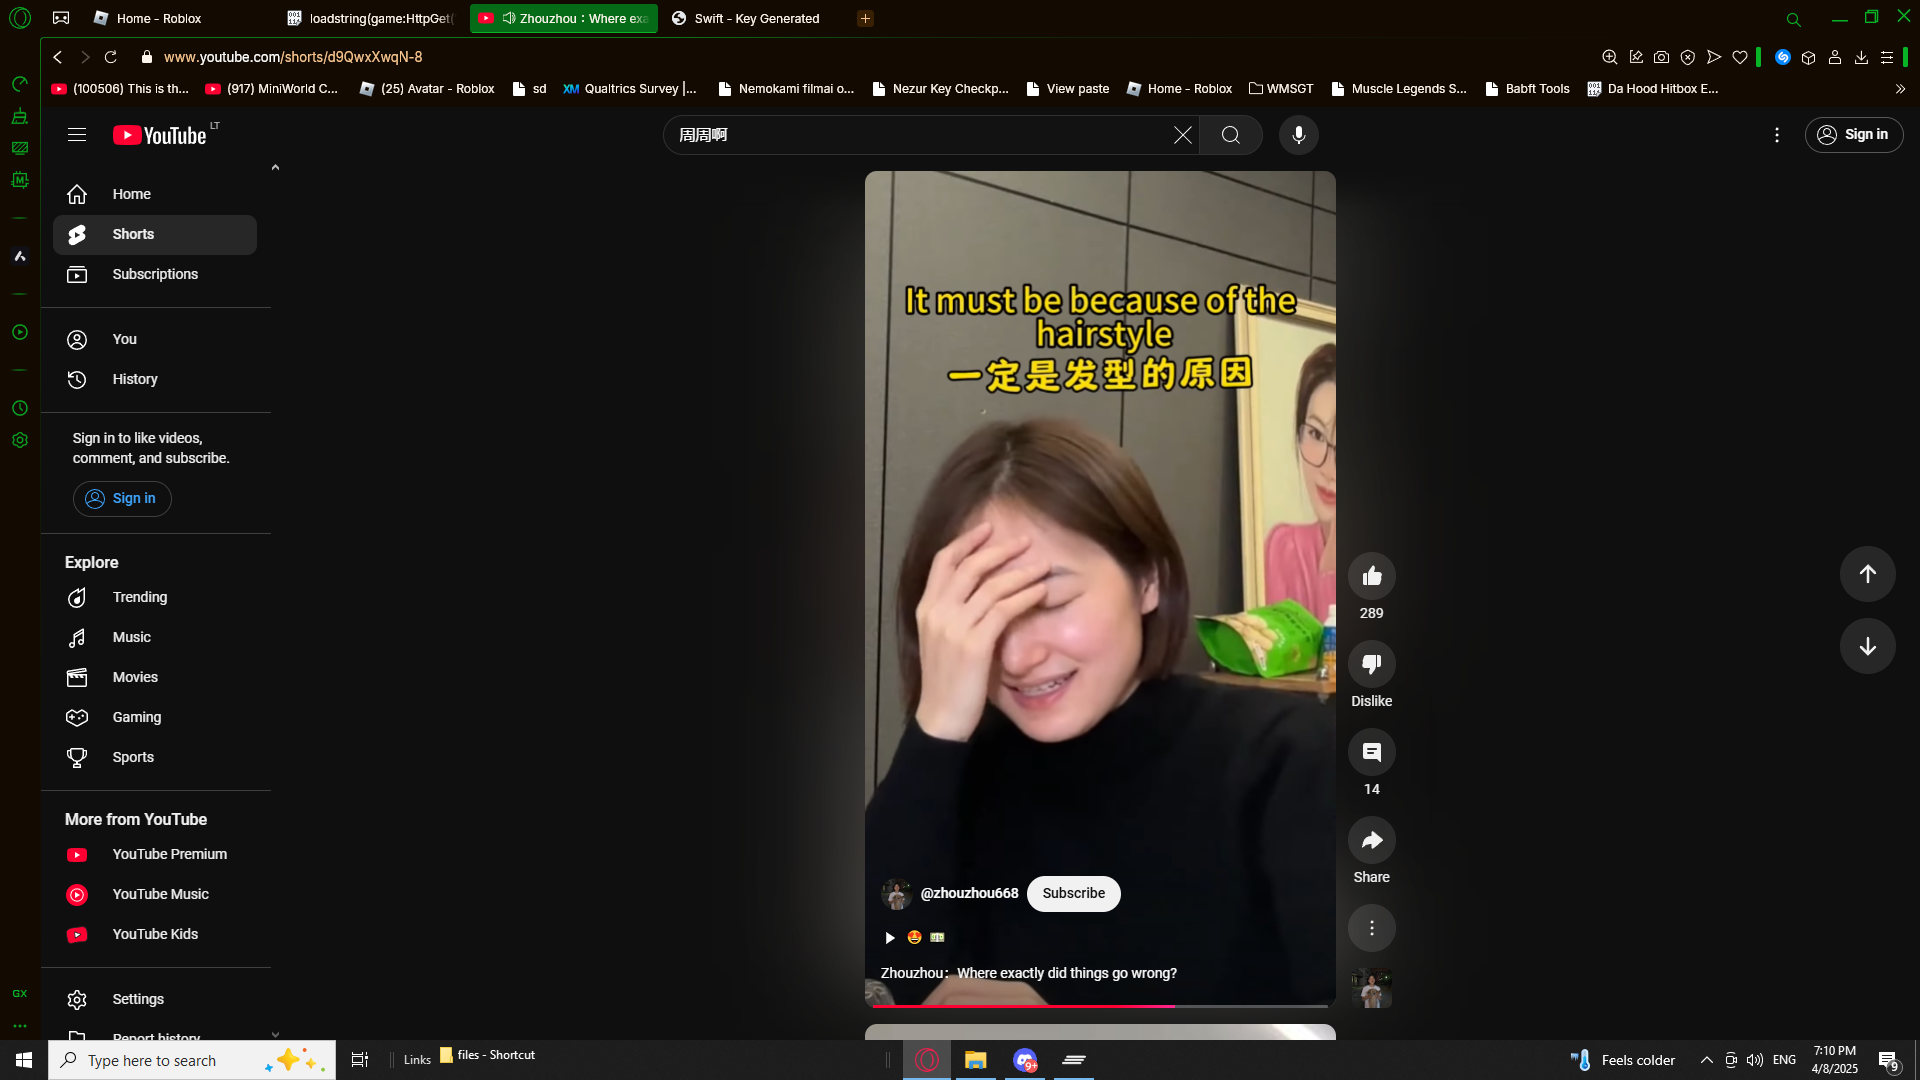
Task: Open YouTube settings three-dot menu near Sign in
Action: coord(1776,135)
